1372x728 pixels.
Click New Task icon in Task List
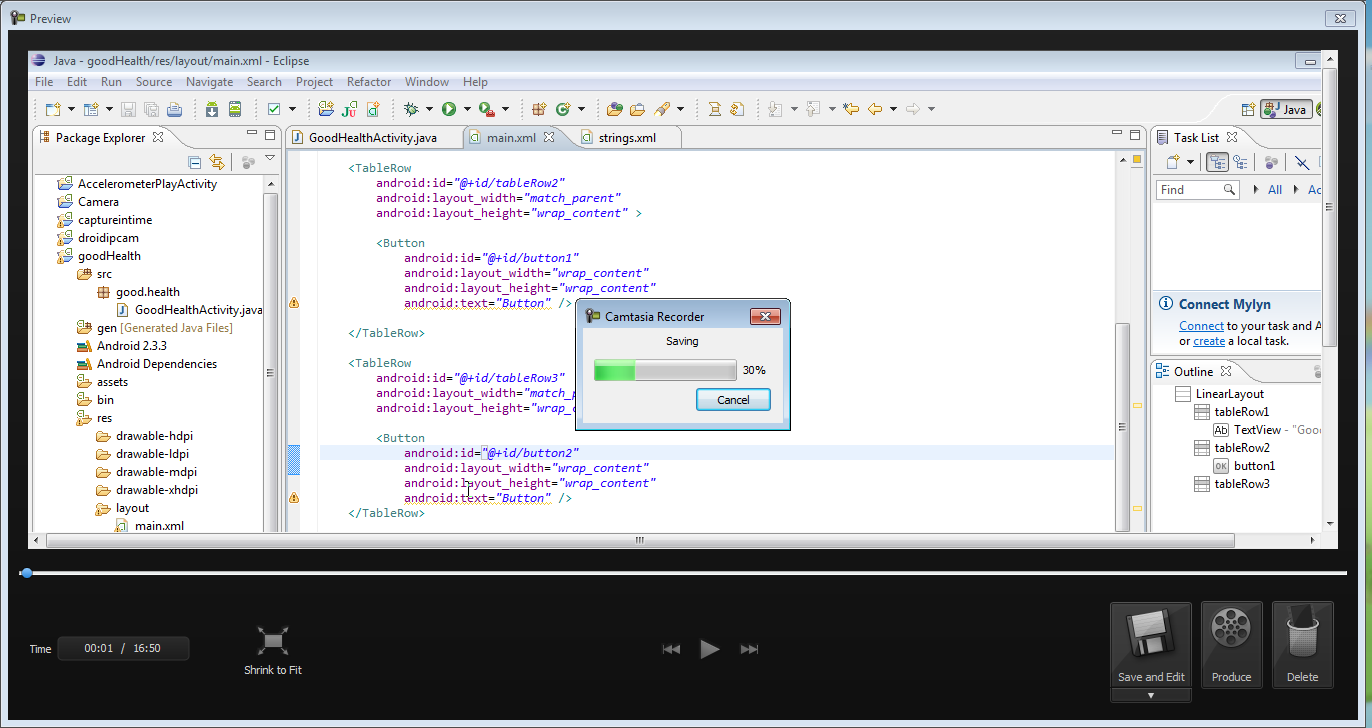tap(1174, 162)
